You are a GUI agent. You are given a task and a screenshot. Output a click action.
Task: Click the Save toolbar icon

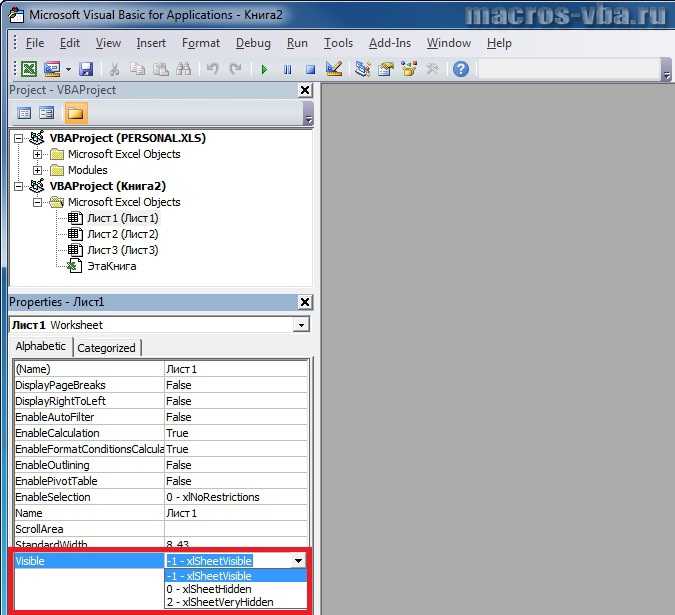pyautogui.click(x=86, y=69)
